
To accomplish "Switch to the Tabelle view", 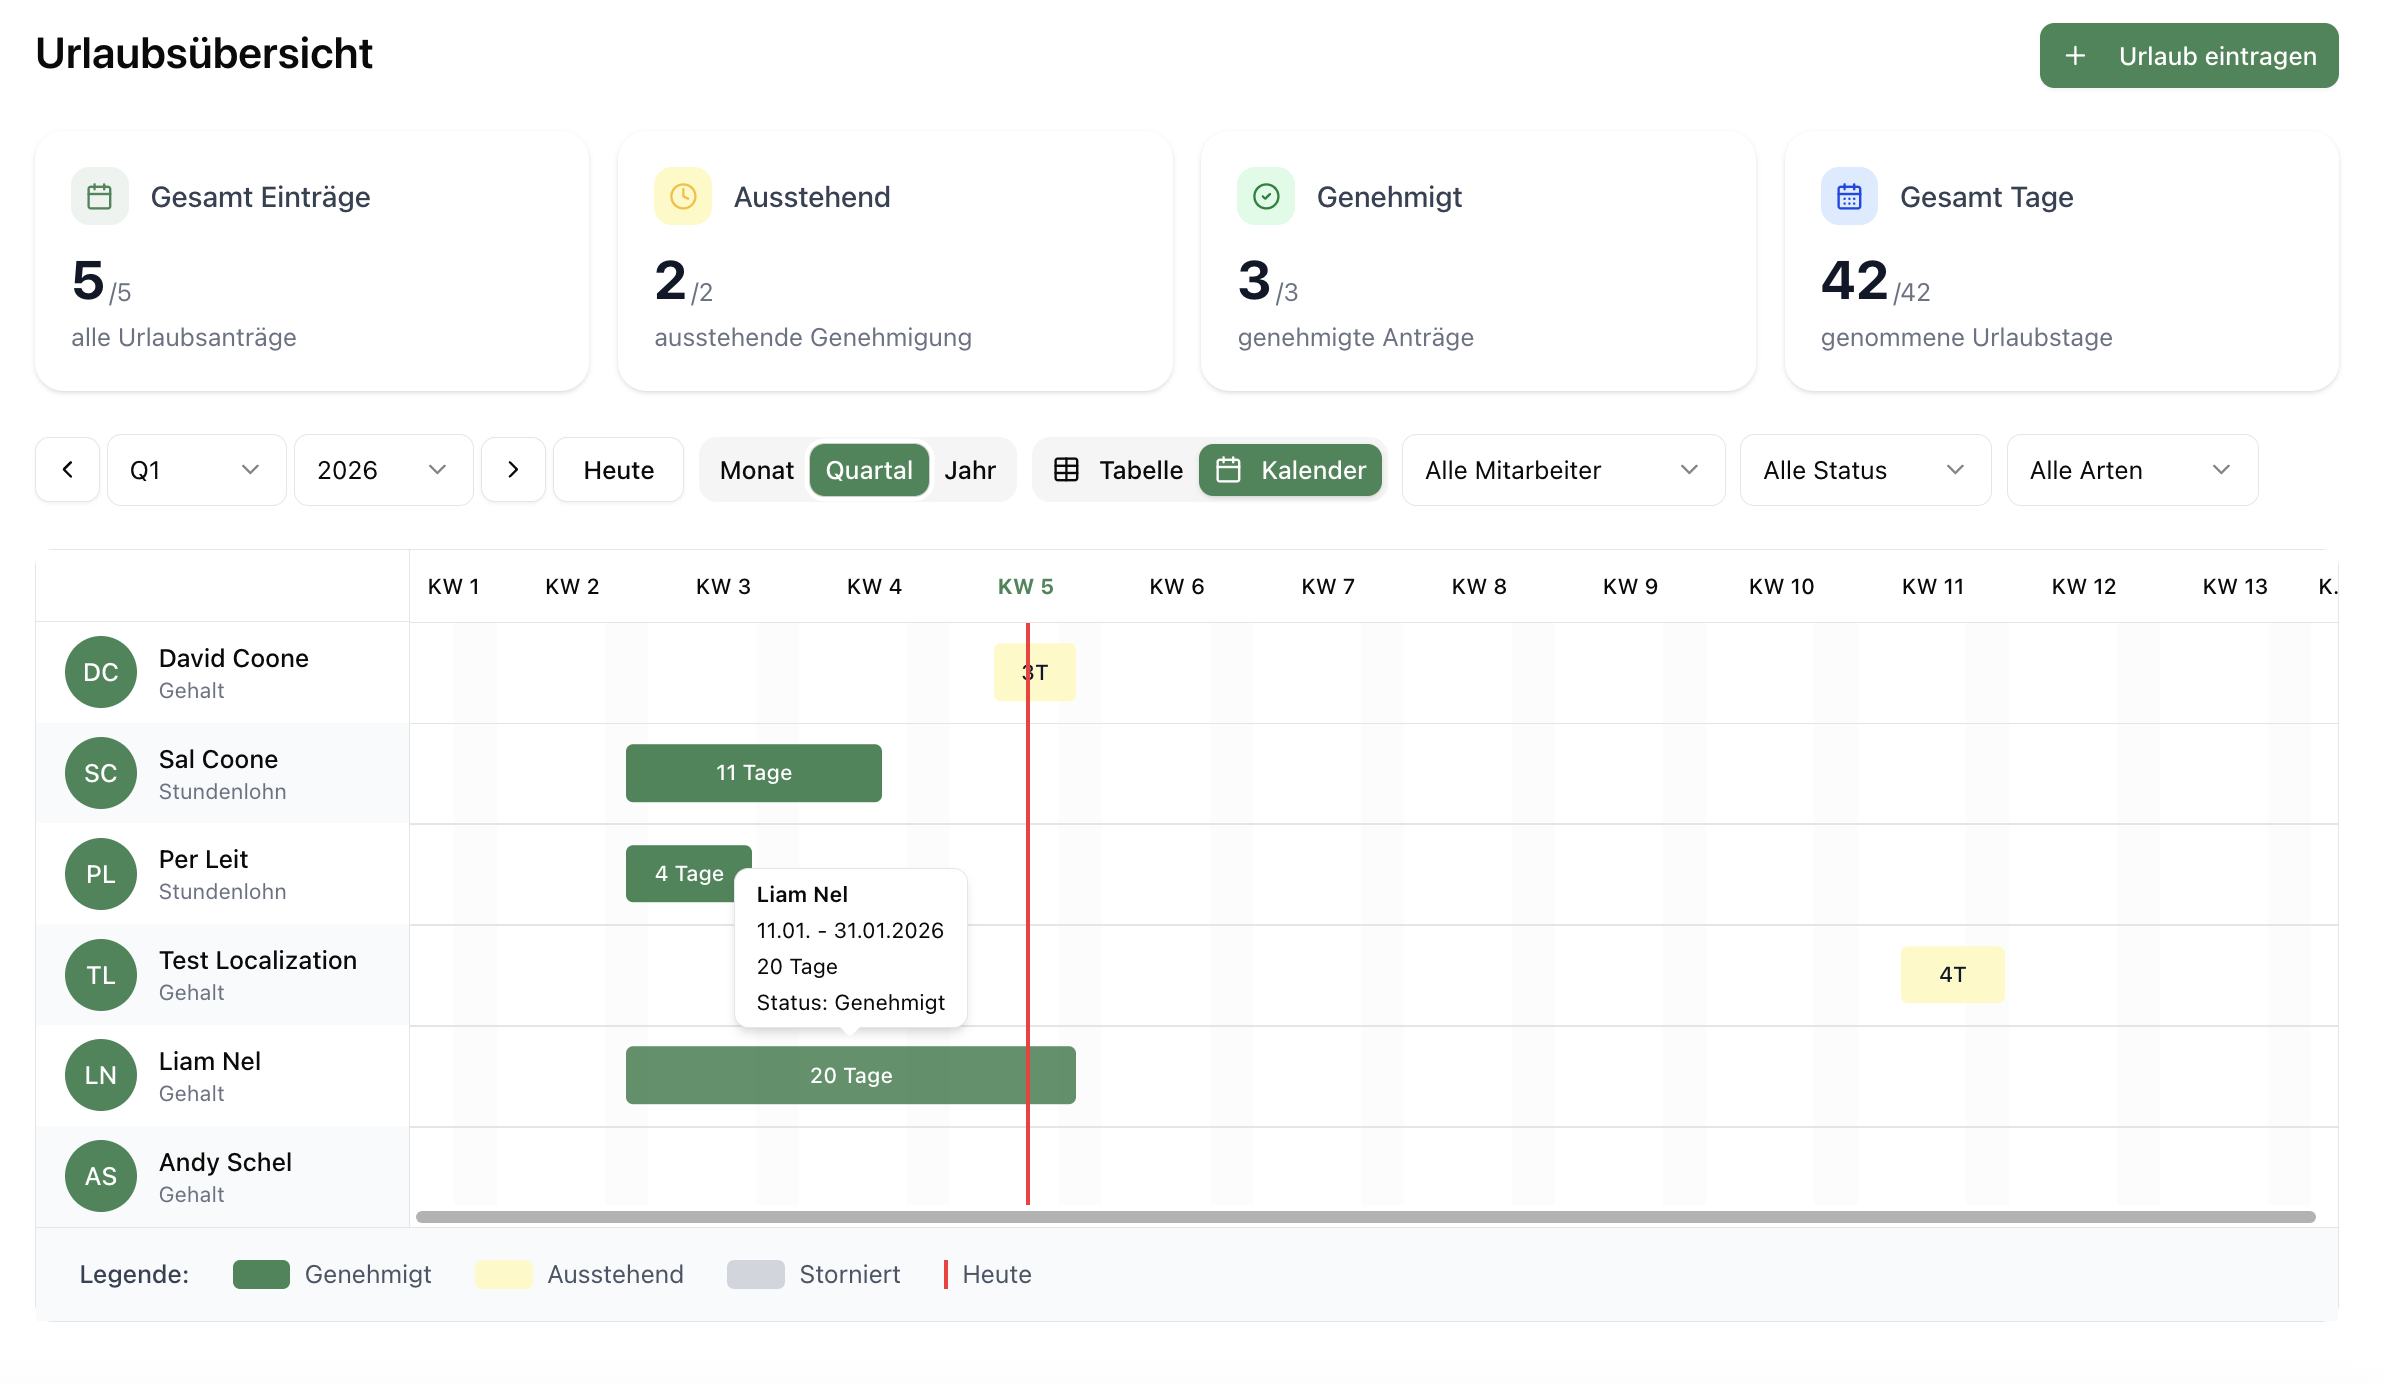I will point(1118,470).
